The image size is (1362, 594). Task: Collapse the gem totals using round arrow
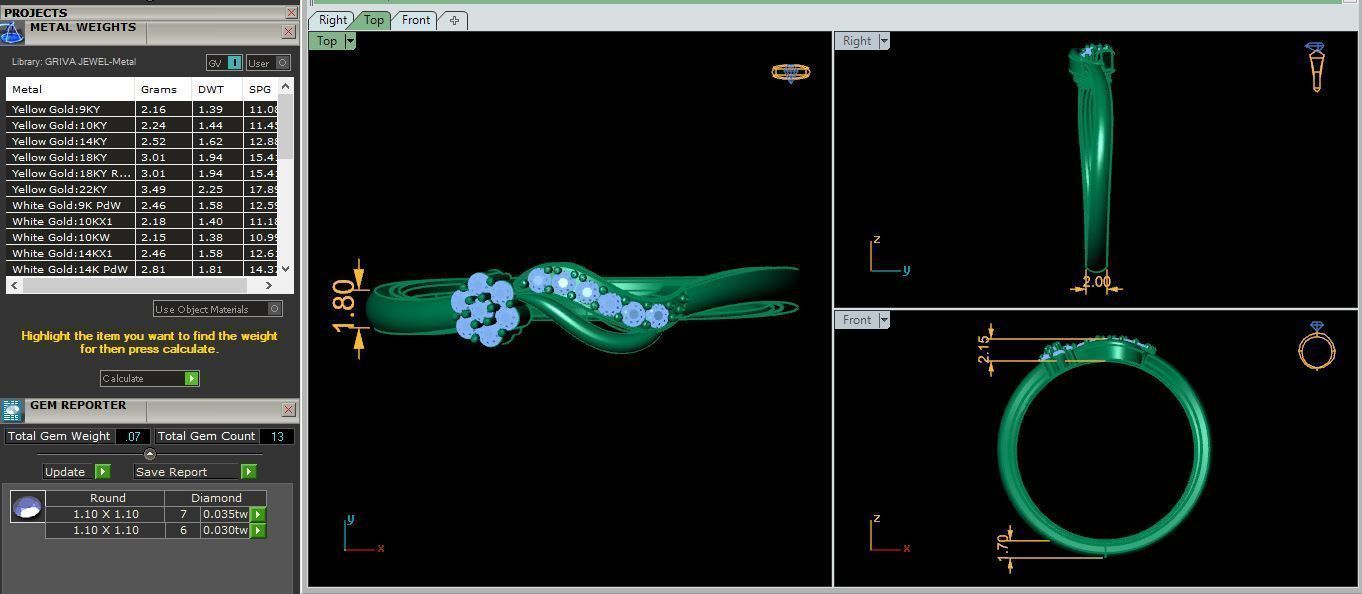click(x=150, y=454)
